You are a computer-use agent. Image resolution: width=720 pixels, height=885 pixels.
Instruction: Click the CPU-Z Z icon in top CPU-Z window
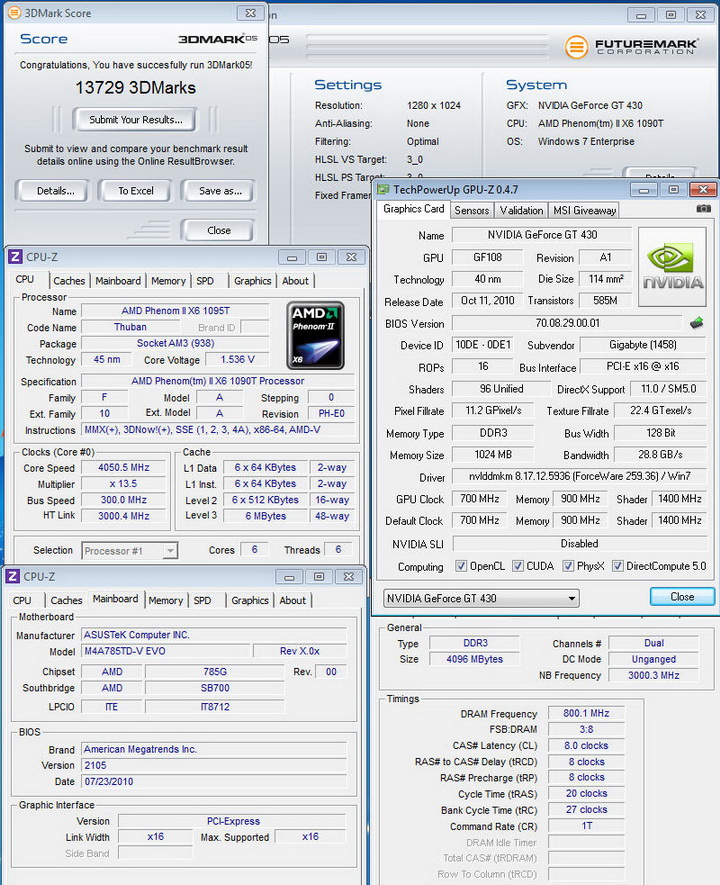click(16, 257)
